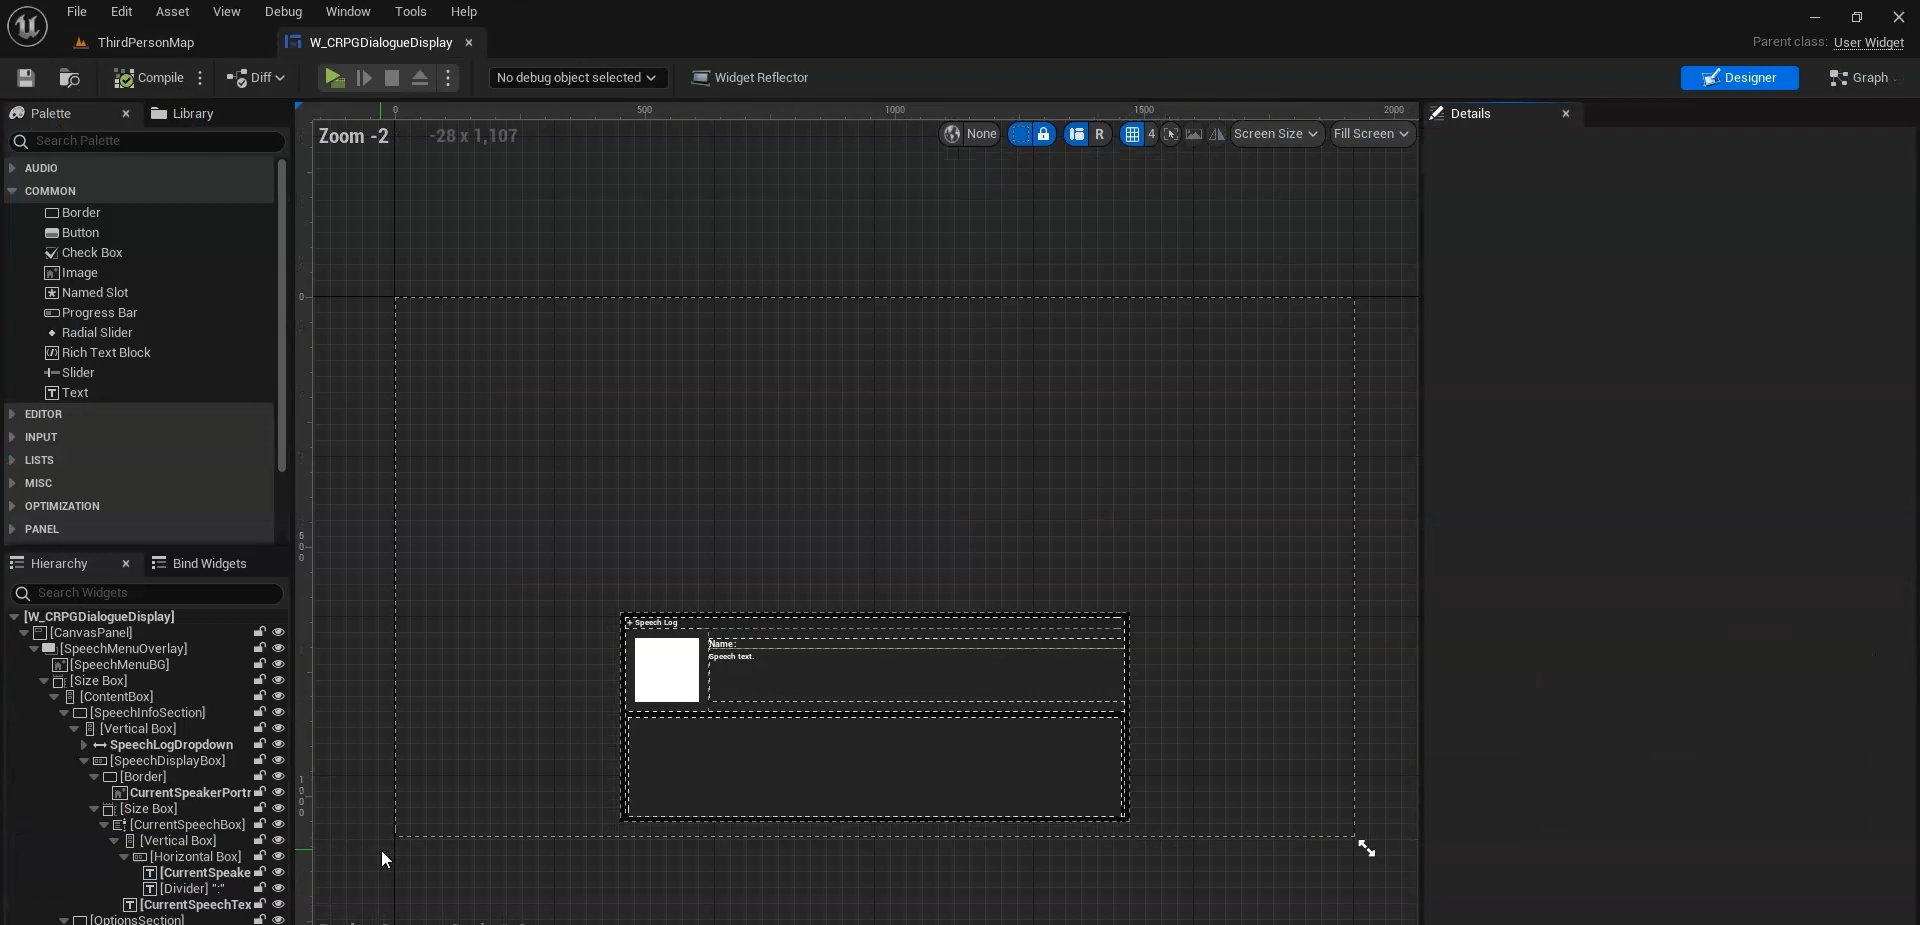The width and height of the screenshot is (1920, 925).
Task: Open the Fill Screen dropdown
Action: (x=1371, y=134)
